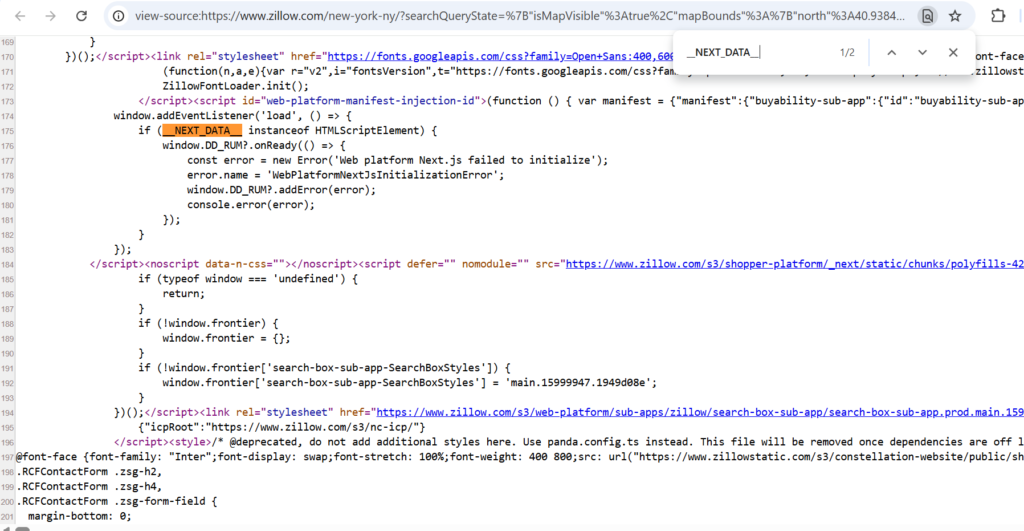Click 'window.frontier = {};' line
This screenshot has height=531, width=1024.
227,338
